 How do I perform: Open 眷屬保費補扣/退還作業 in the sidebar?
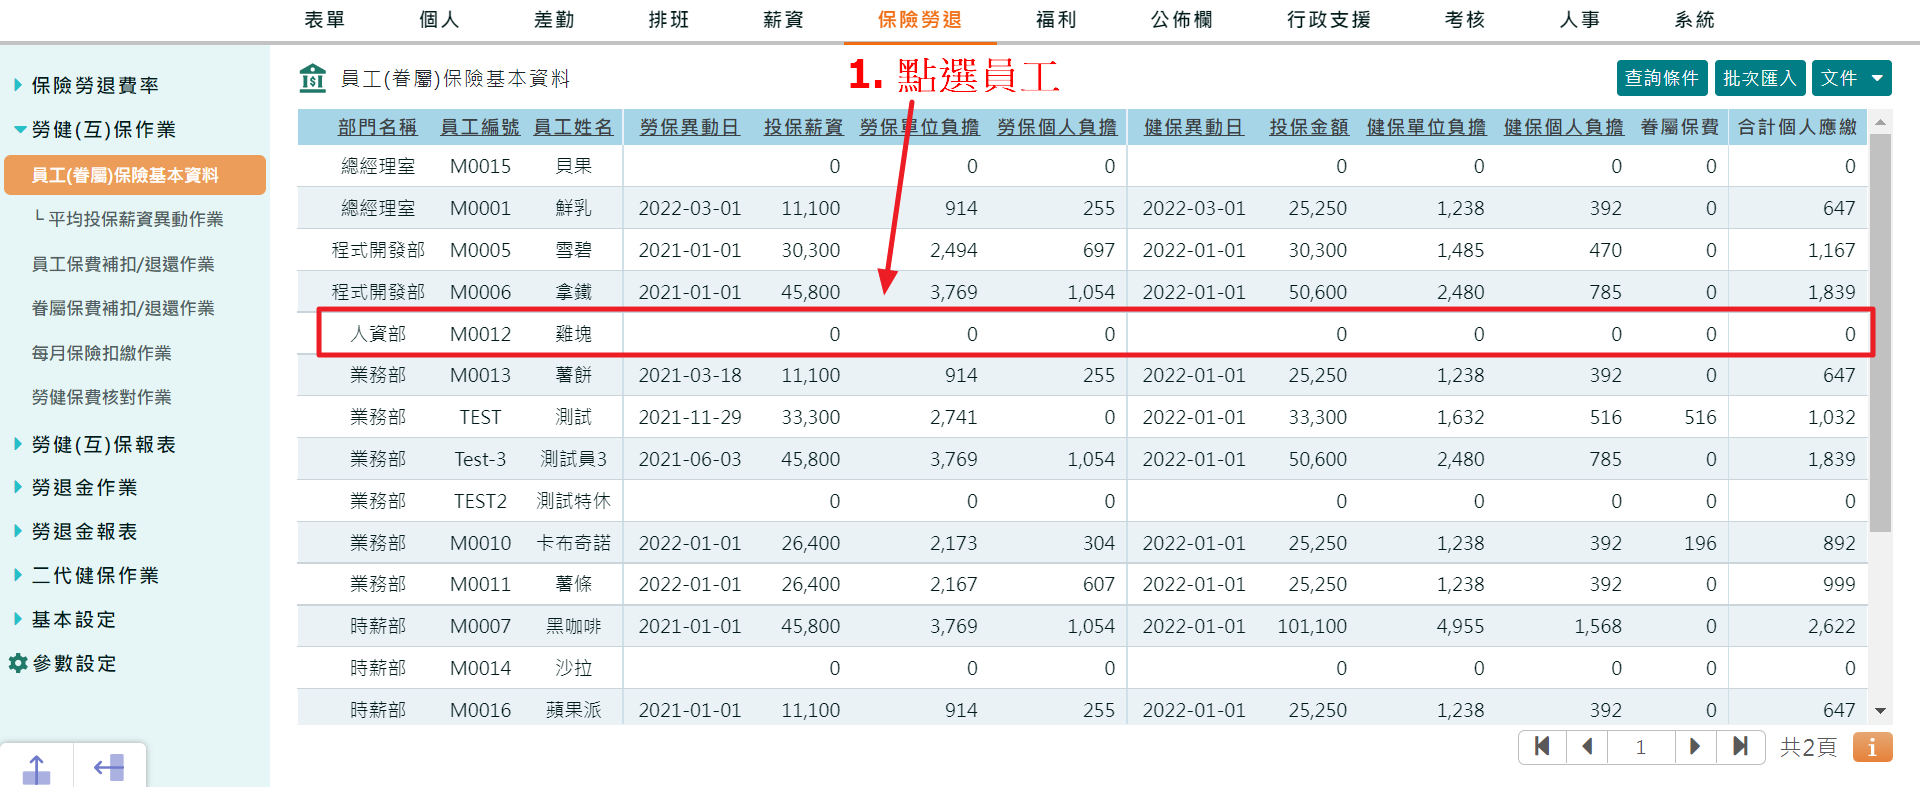(x=123, y=308)
